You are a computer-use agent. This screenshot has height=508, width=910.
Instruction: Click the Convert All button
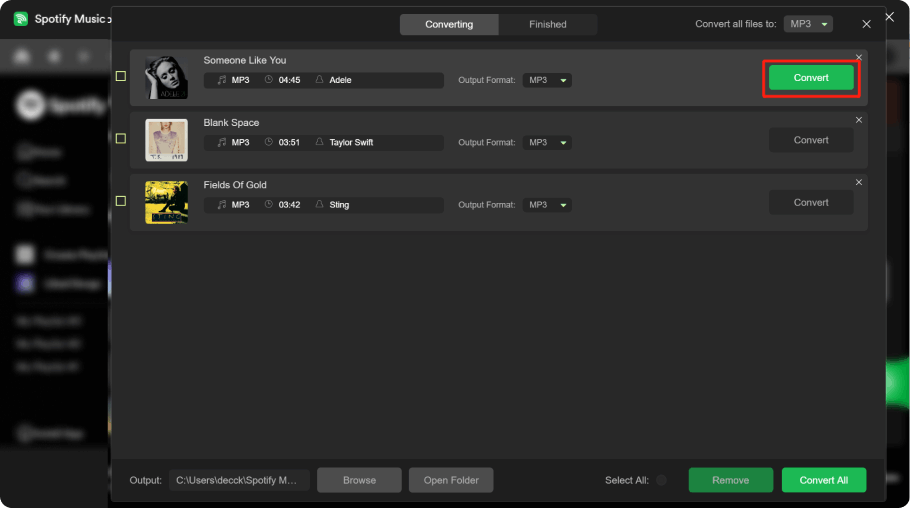click(824, 480)
